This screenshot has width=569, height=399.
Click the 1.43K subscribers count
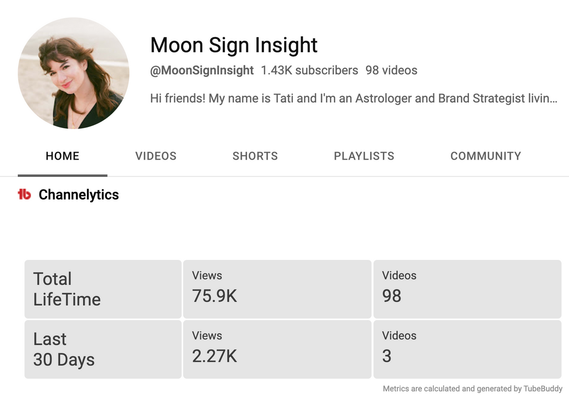(x=310, y=70)
